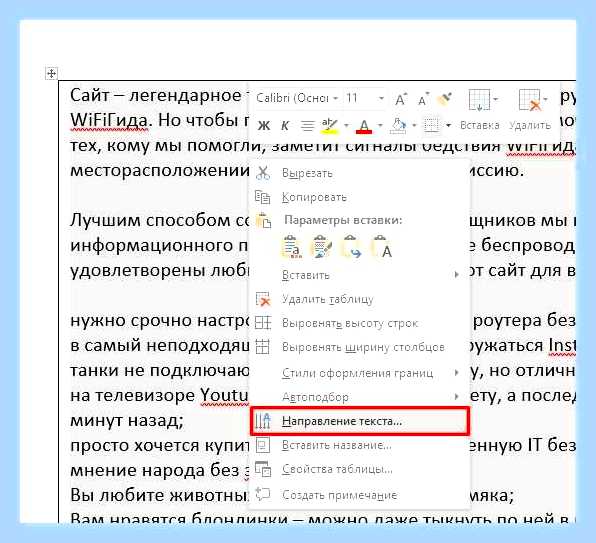Choose Создать примечание menu entry
The height and width of the screenshot is (543, 596).
359,495
